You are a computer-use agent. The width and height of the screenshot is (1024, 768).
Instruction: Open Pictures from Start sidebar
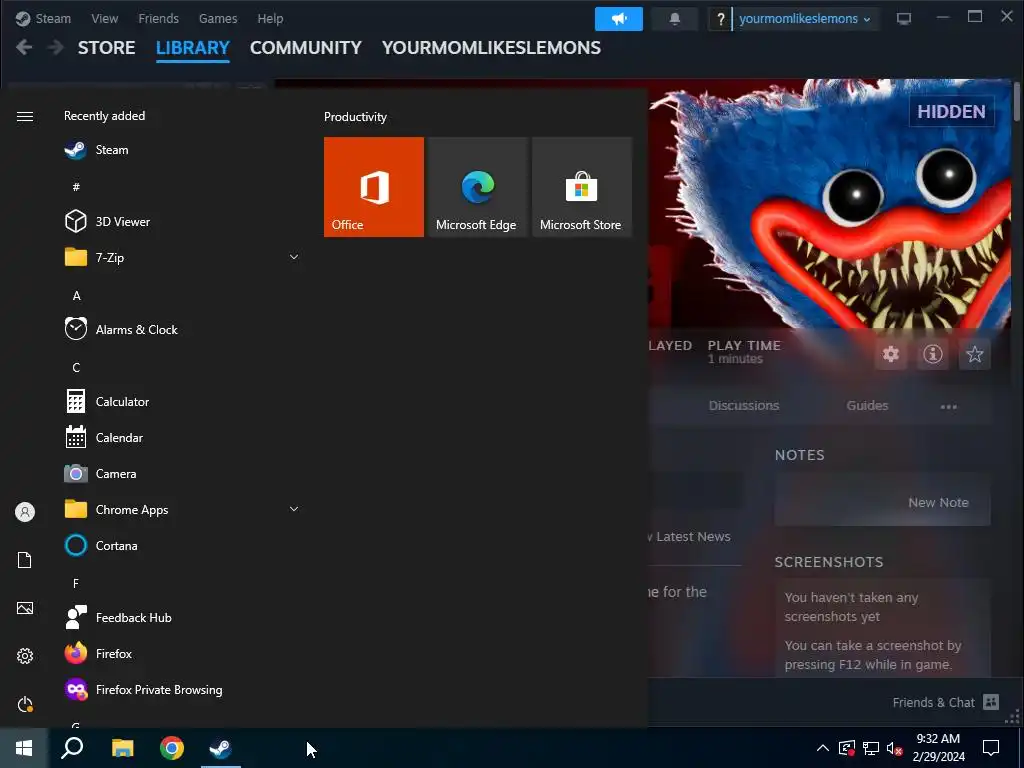[25, 608]
